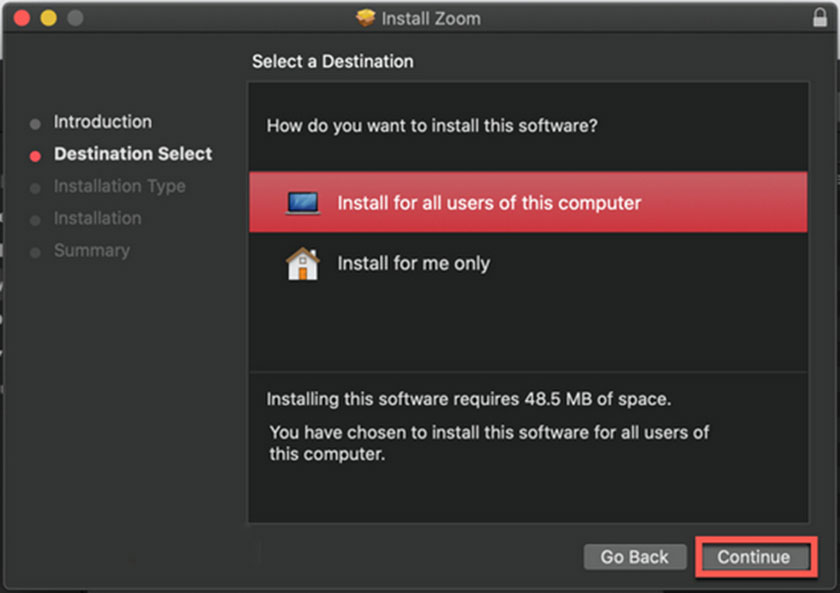Click the lock icon in the title bar

point(820,18)
